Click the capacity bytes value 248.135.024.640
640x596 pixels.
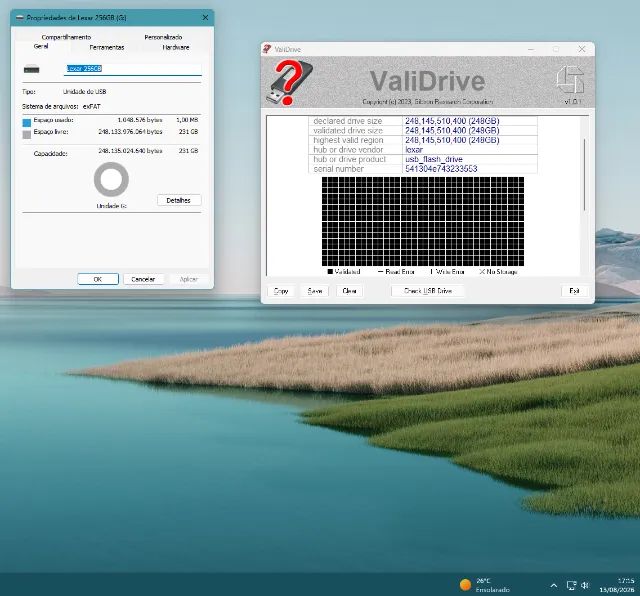click(x=130, y=151)
